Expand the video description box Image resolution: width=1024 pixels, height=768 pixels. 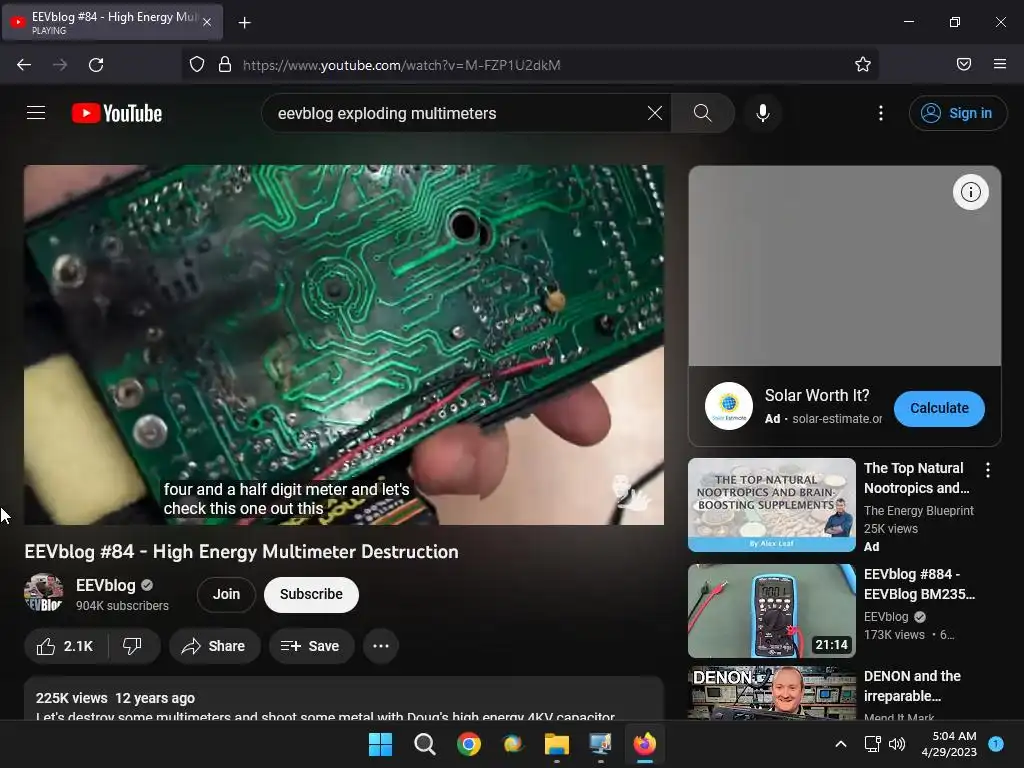tap(344, 699)
